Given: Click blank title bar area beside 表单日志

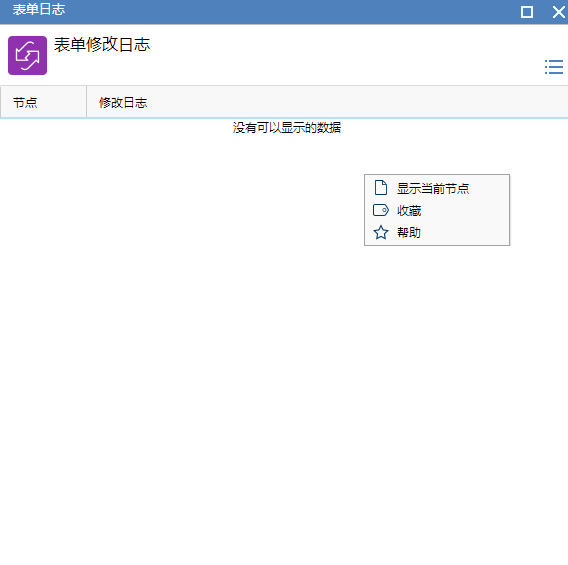Looking at the screenshot, I should pyautogui.click(x=290, y=12).
